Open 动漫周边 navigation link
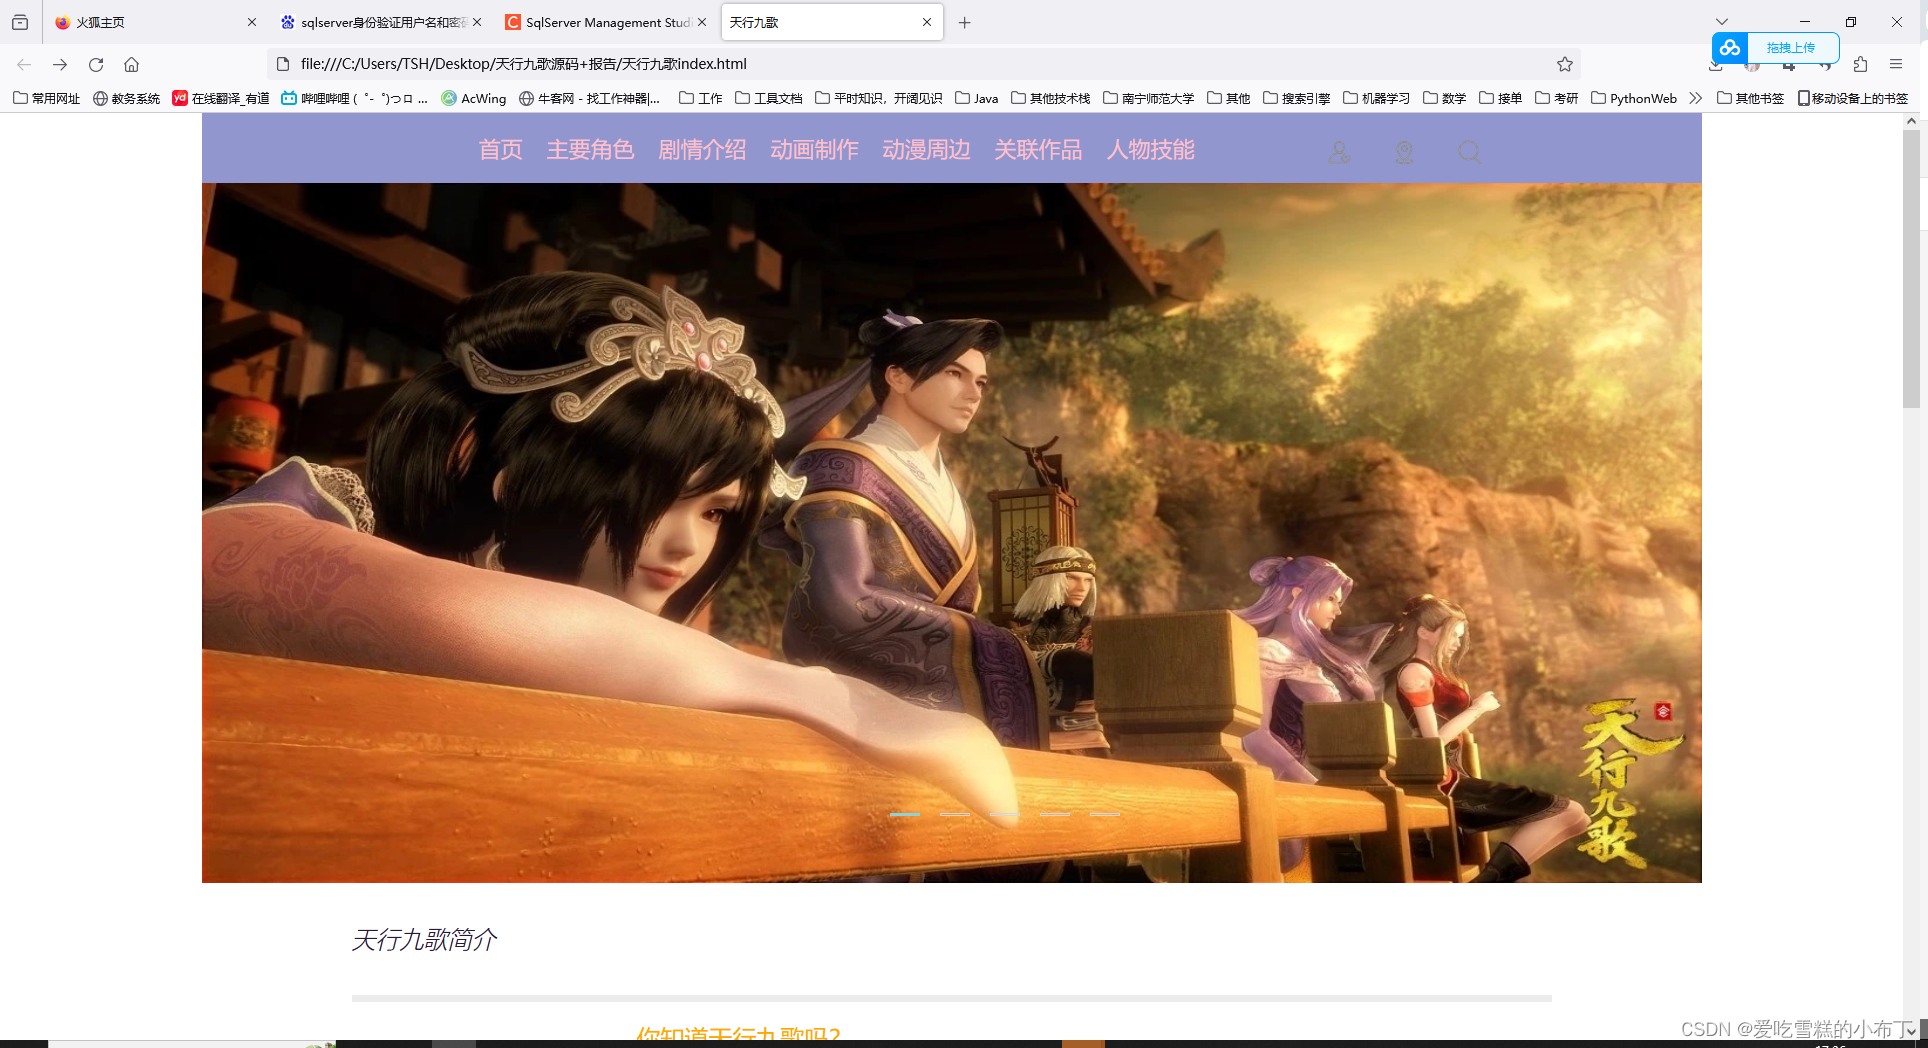The width and height of the screenshot is (1928, 1048). coord(926,150)
